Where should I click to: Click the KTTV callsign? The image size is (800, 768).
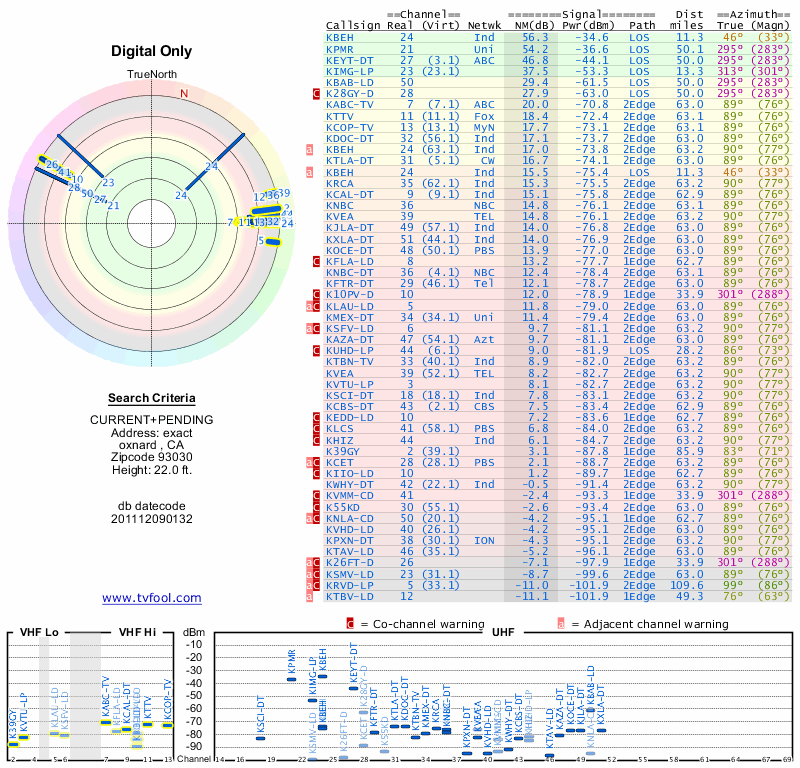tap(340, 116)
